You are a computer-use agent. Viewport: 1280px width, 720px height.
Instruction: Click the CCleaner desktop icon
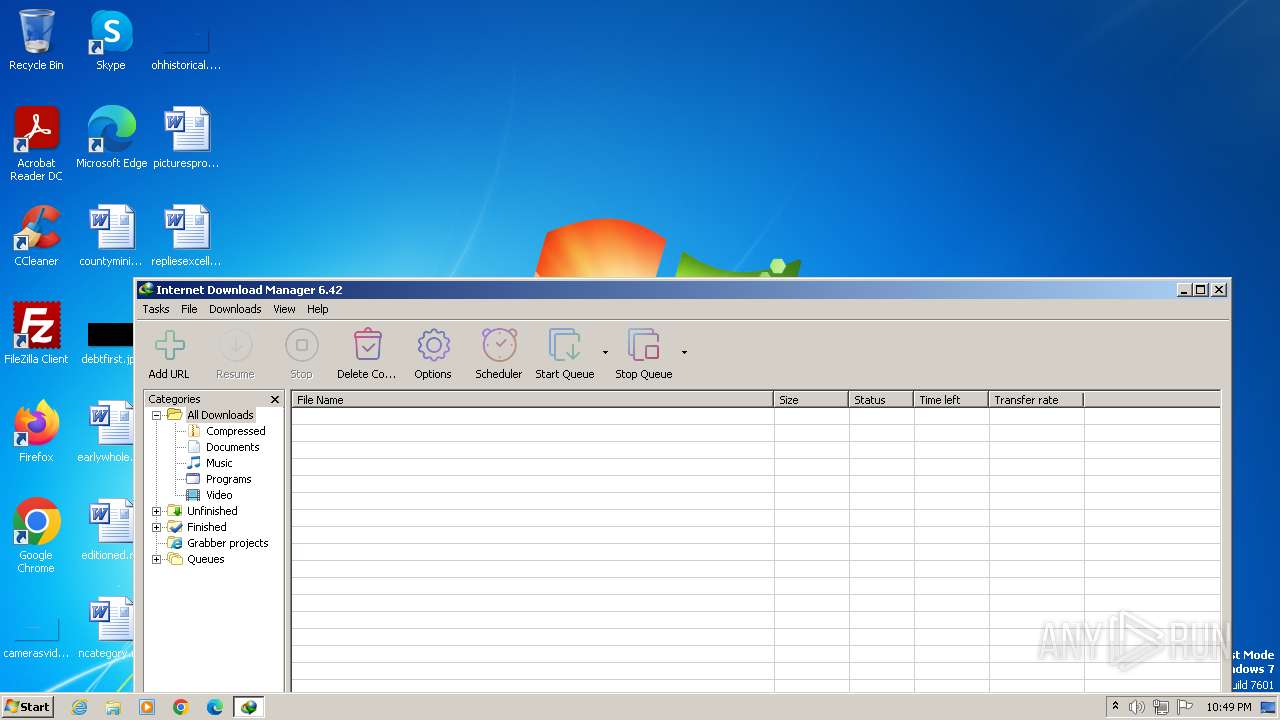pyautogui.click(x=36, y=236)
